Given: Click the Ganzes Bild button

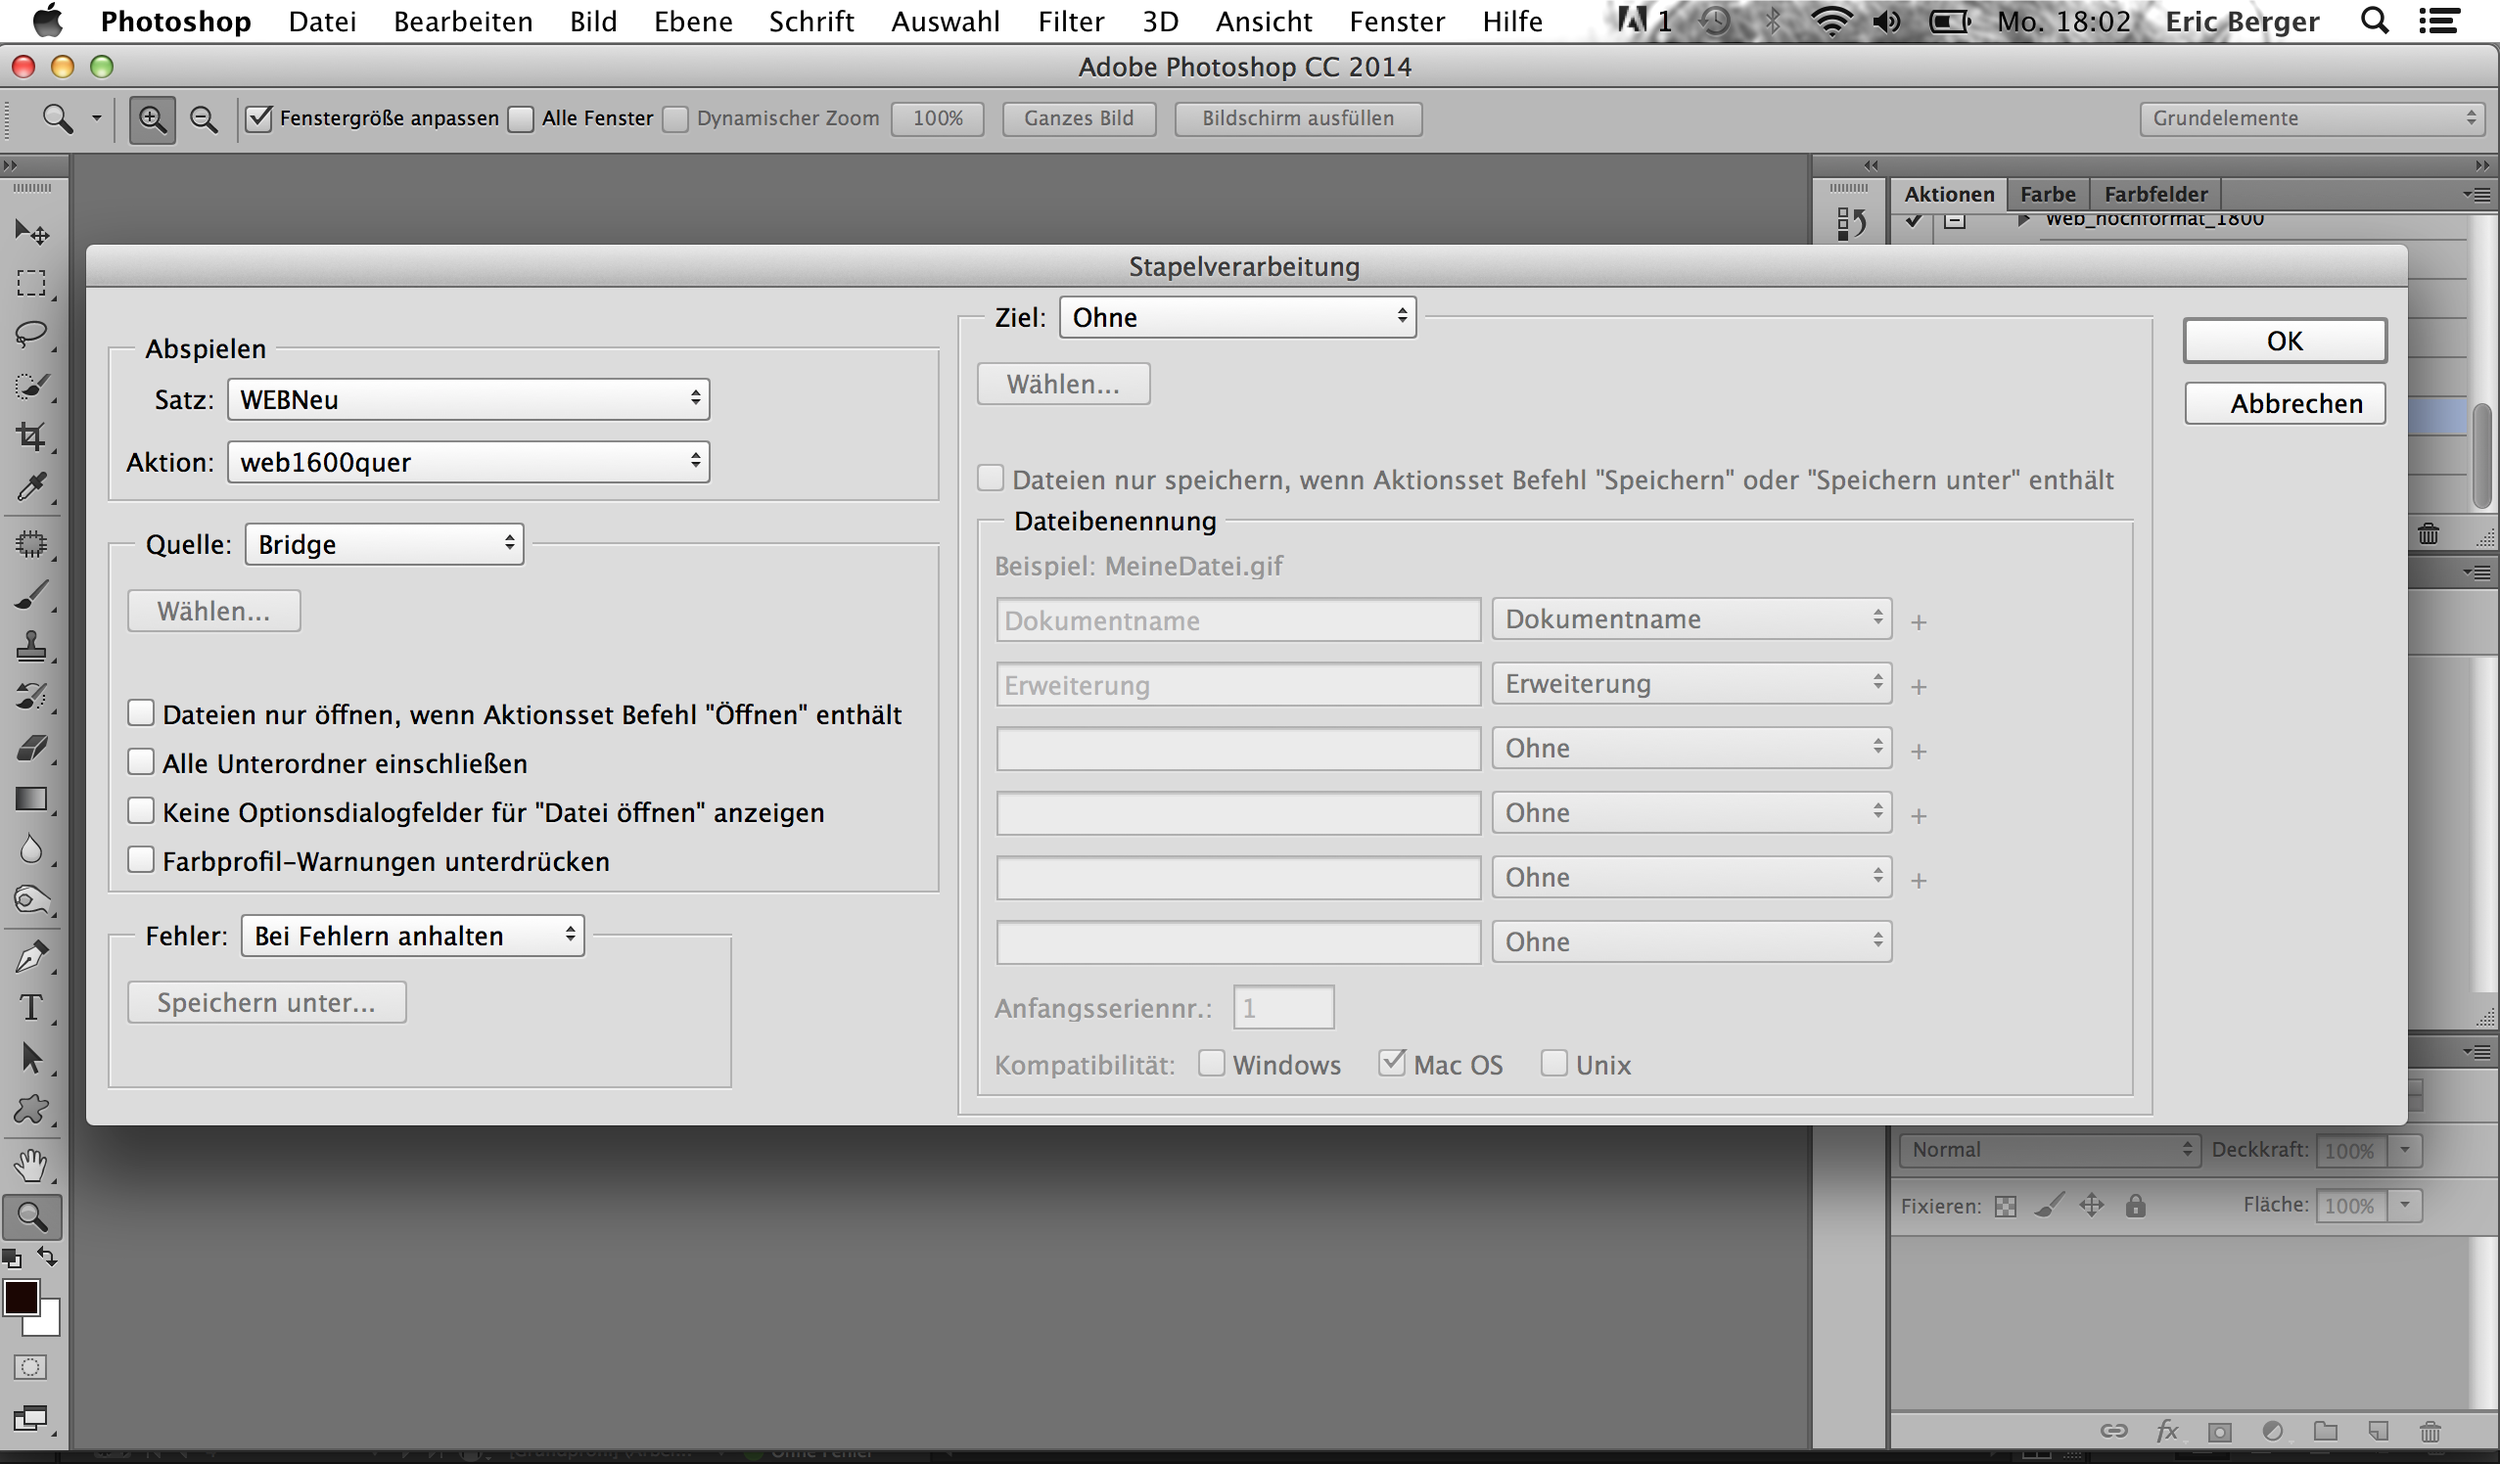Looking at the screenshot, I should click(x=1079, y=119).
